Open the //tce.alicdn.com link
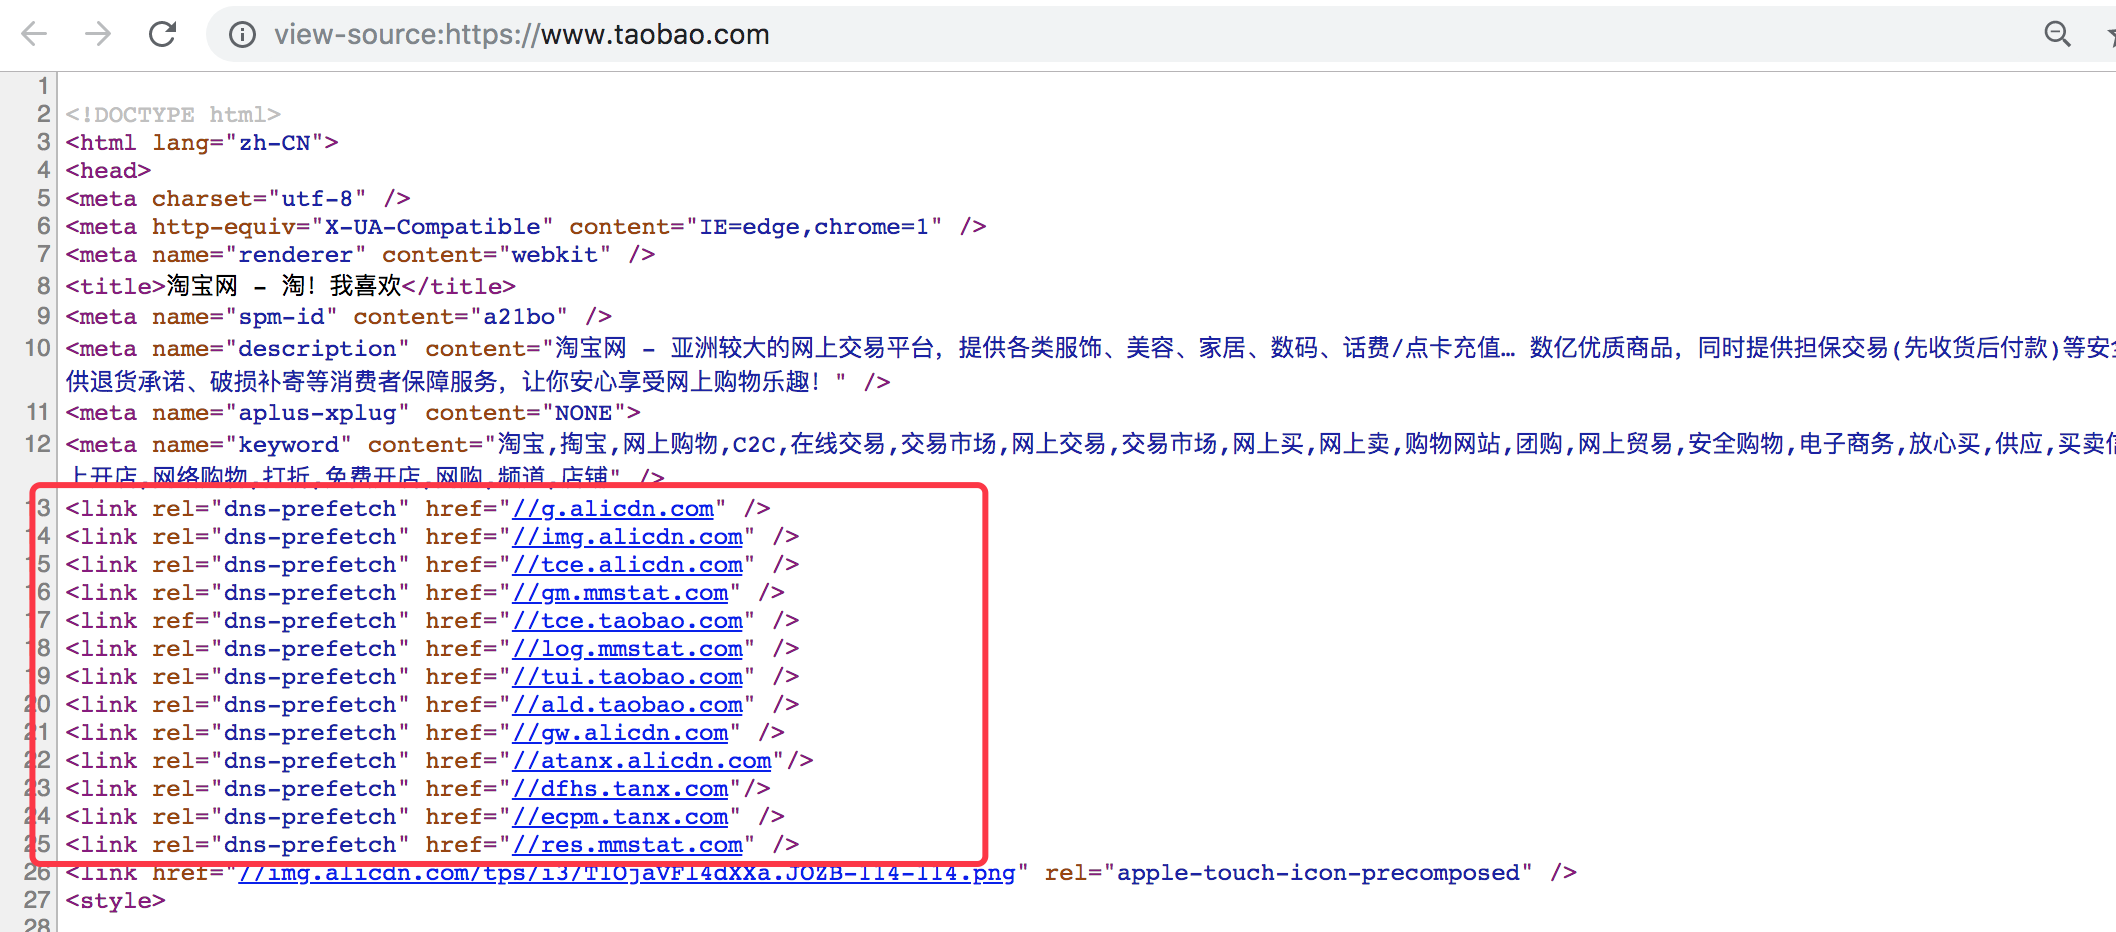2116x932 pixels. [627, 565]
